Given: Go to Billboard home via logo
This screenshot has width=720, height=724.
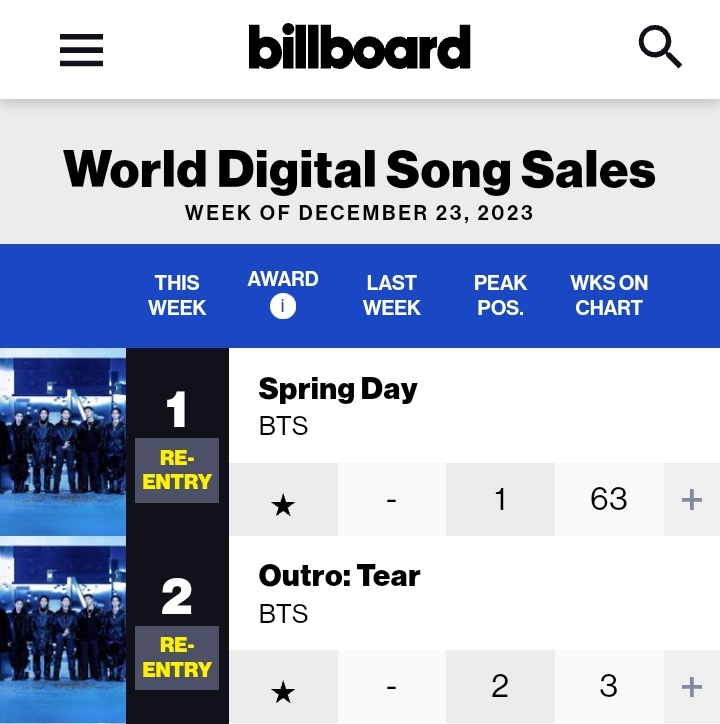Looking at the screenshot, I should (x=359, y=46).
